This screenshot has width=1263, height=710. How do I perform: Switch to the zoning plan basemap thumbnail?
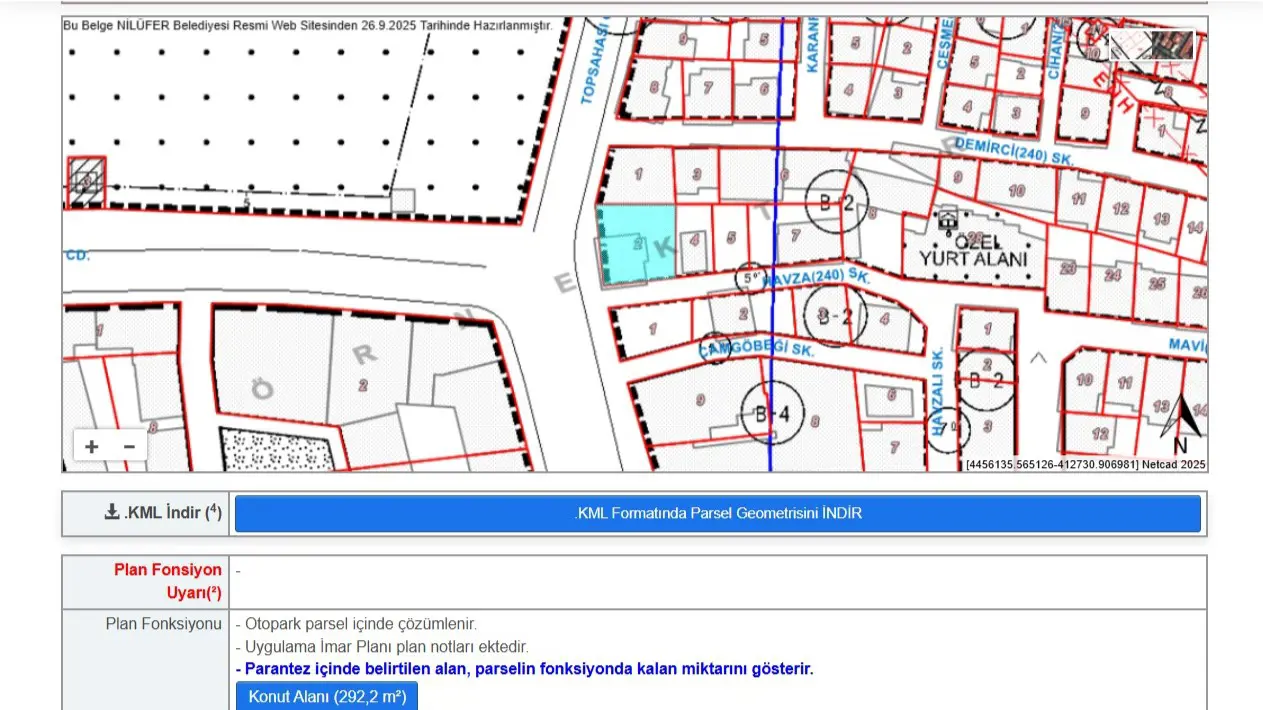click(x=1130, y=45)
